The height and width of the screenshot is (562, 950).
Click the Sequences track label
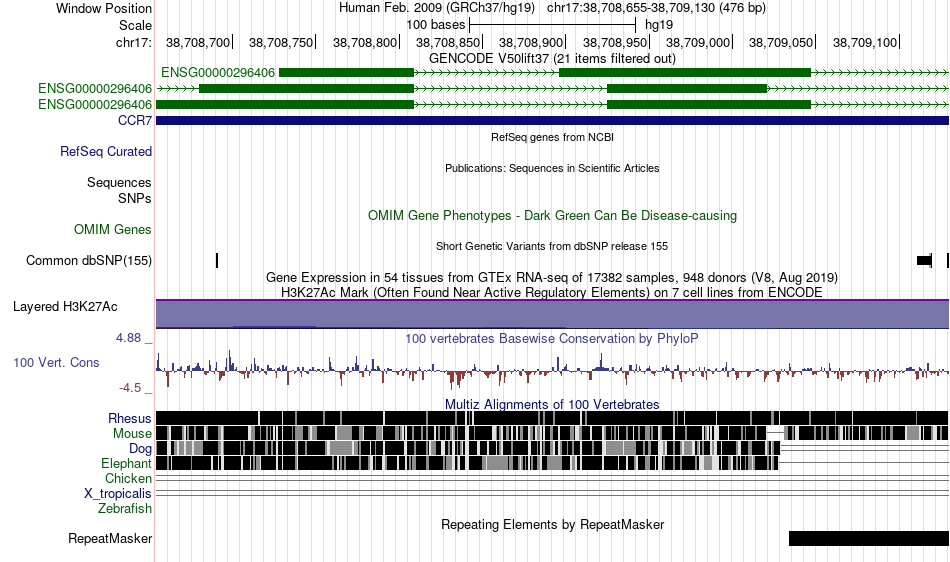click(x=119, y=182)
